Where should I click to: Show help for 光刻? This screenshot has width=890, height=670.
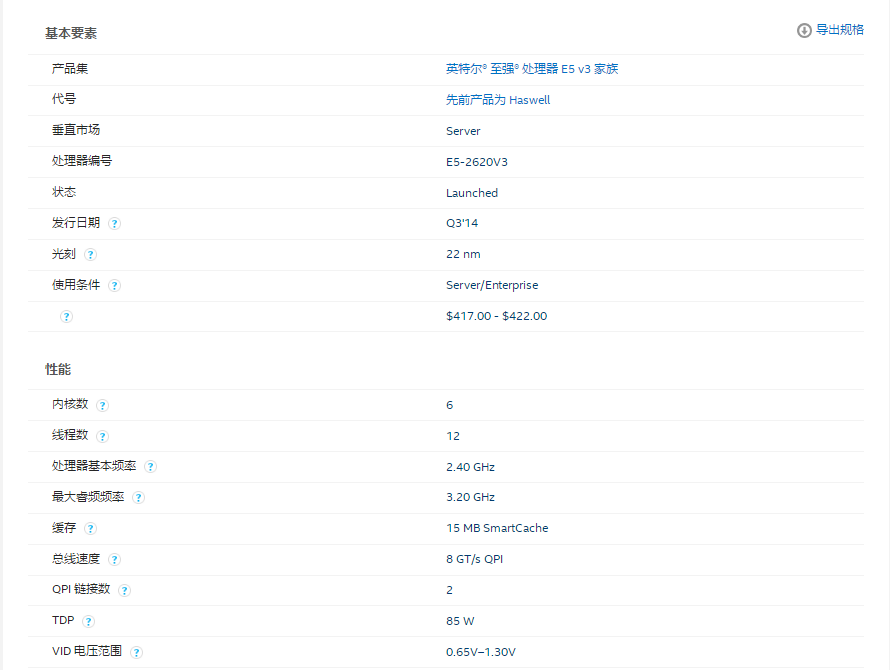pos(90,254)
